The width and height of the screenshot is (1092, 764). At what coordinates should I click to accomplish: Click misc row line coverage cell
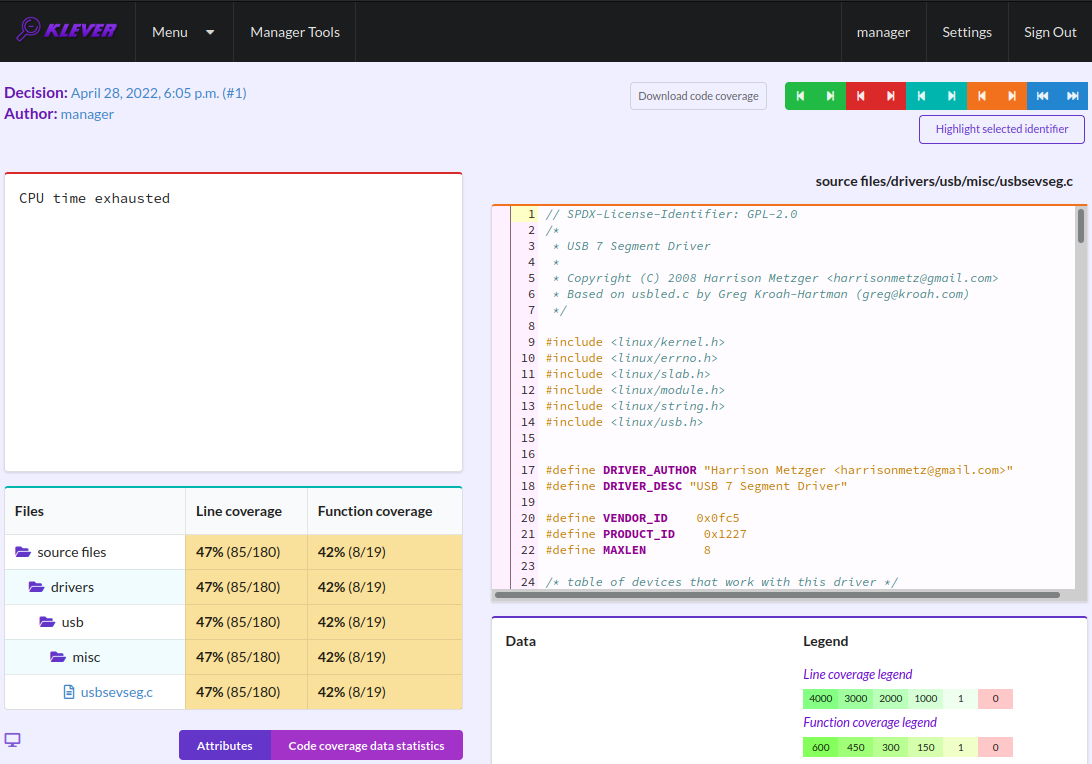point(247,657)
